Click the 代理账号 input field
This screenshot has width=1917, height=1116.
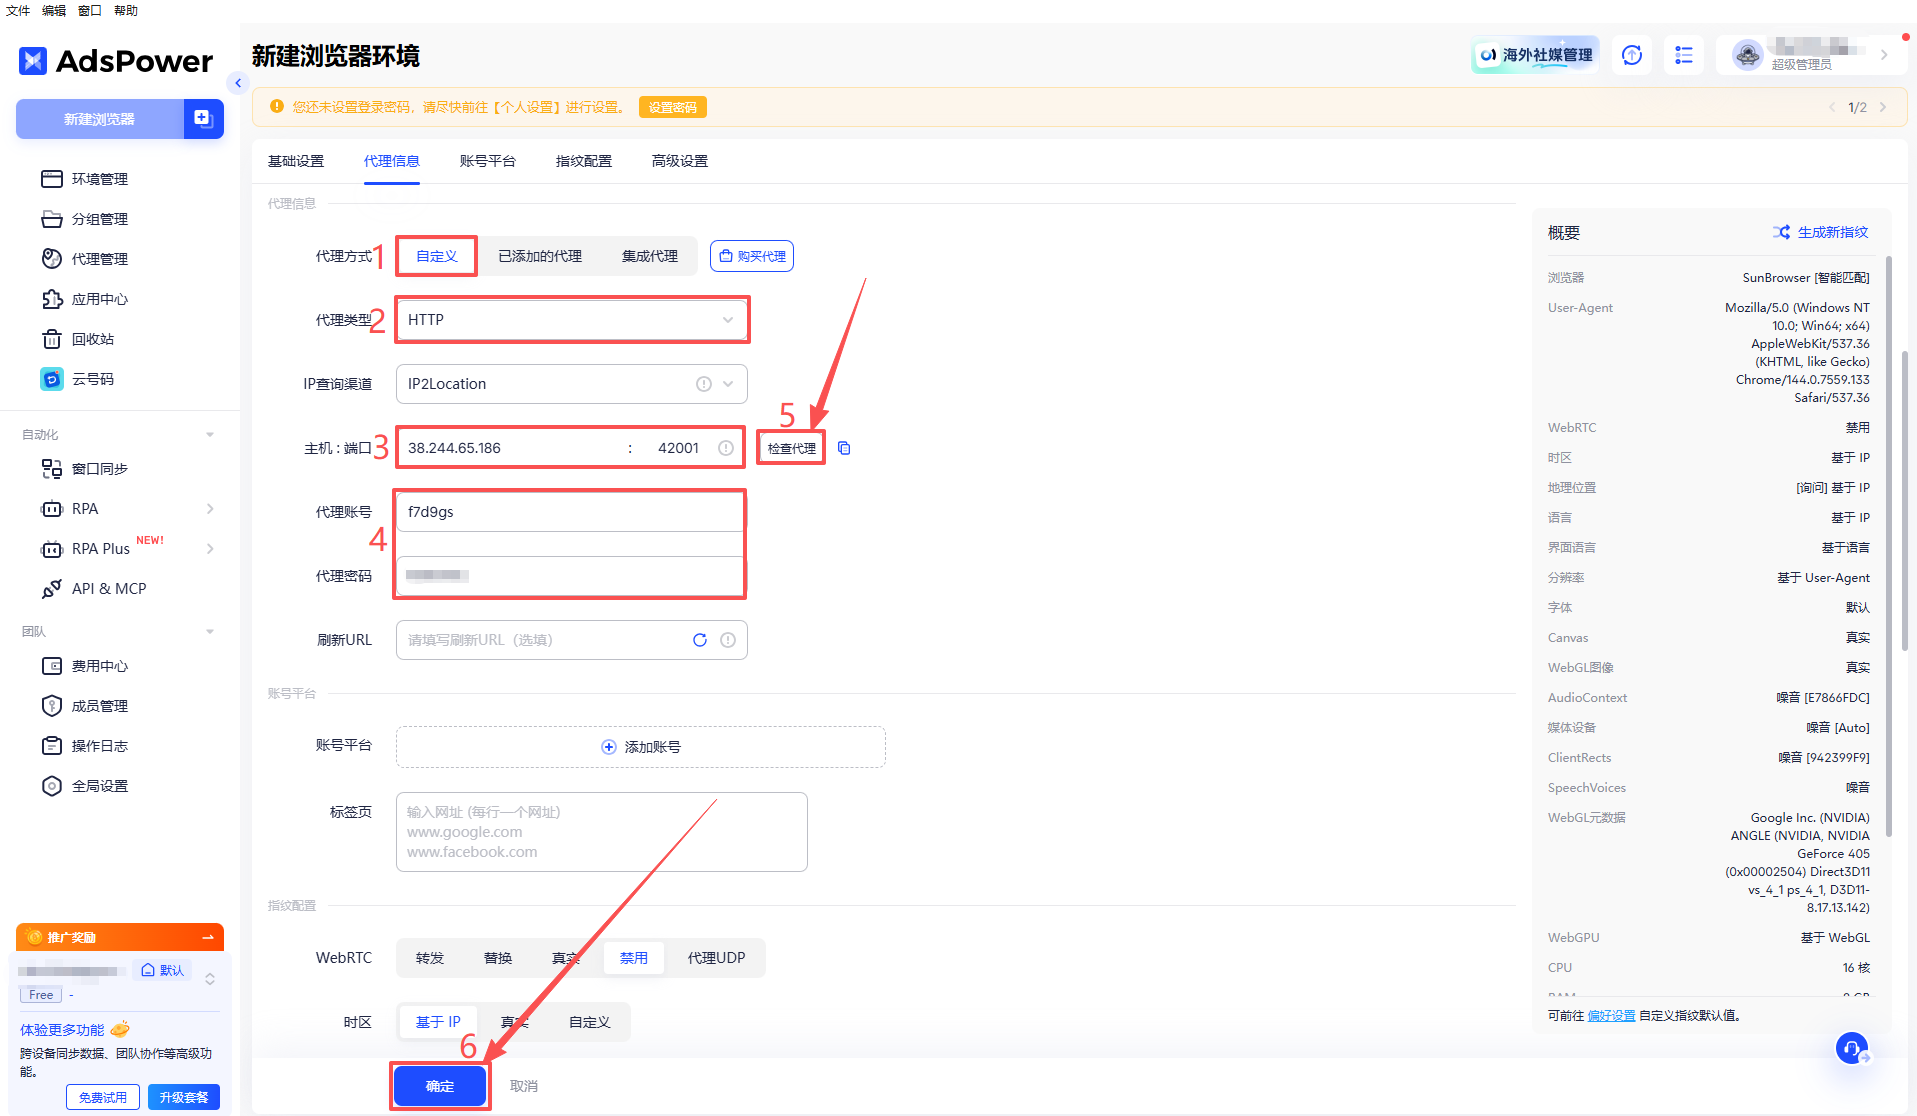570,512
